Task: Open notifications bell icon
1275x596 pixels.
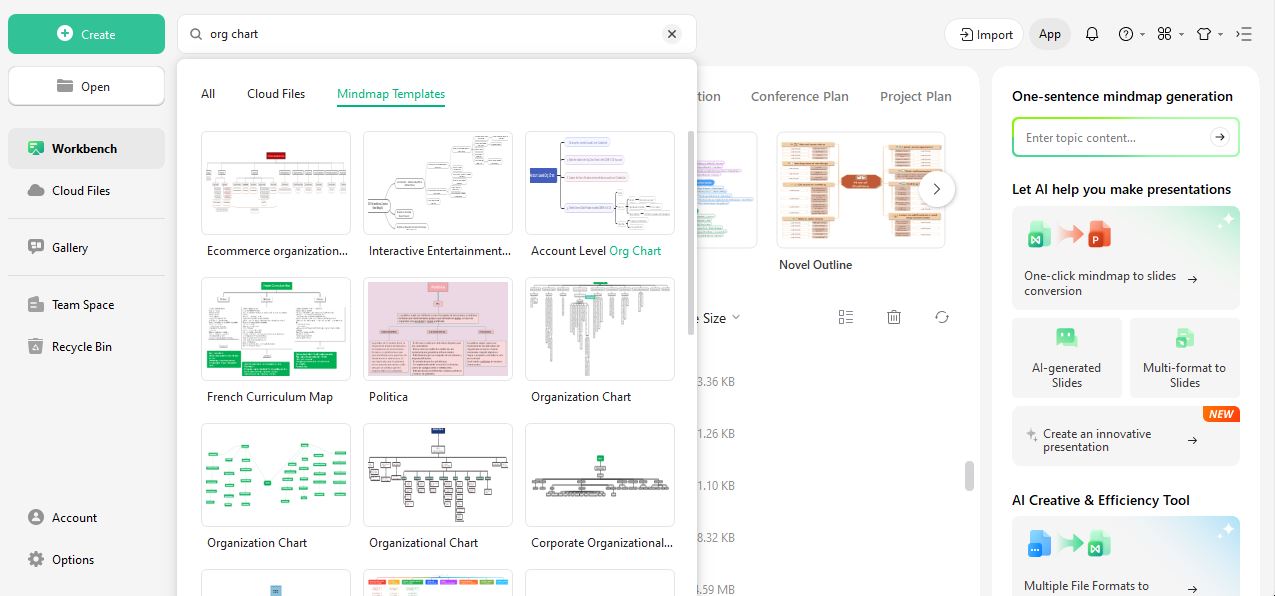Action: coord(1092,34)
